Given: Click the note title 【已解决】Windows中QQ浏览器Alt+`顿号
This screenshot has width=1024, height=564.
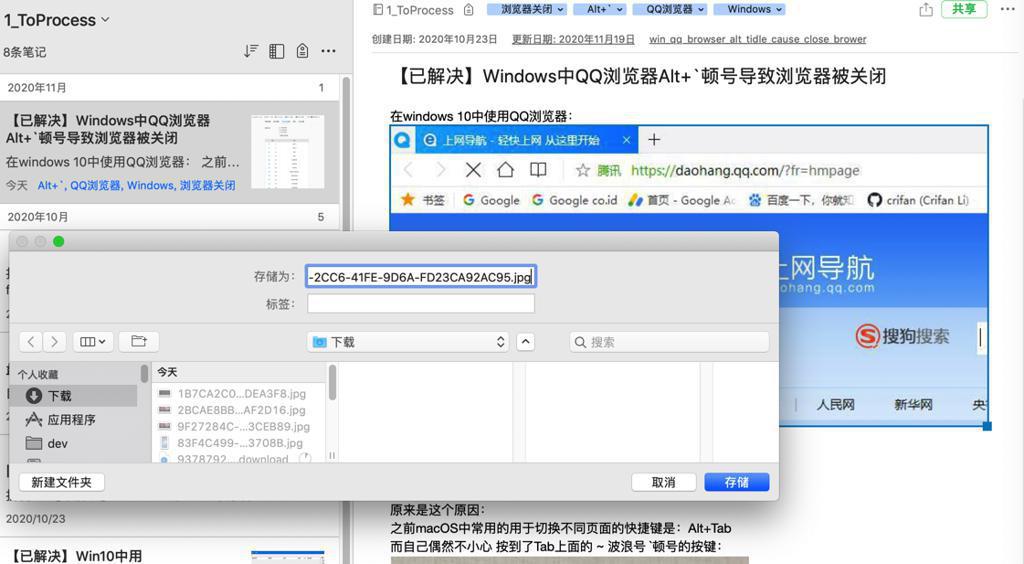Looking at the screenshot, I should click(641, 76).
